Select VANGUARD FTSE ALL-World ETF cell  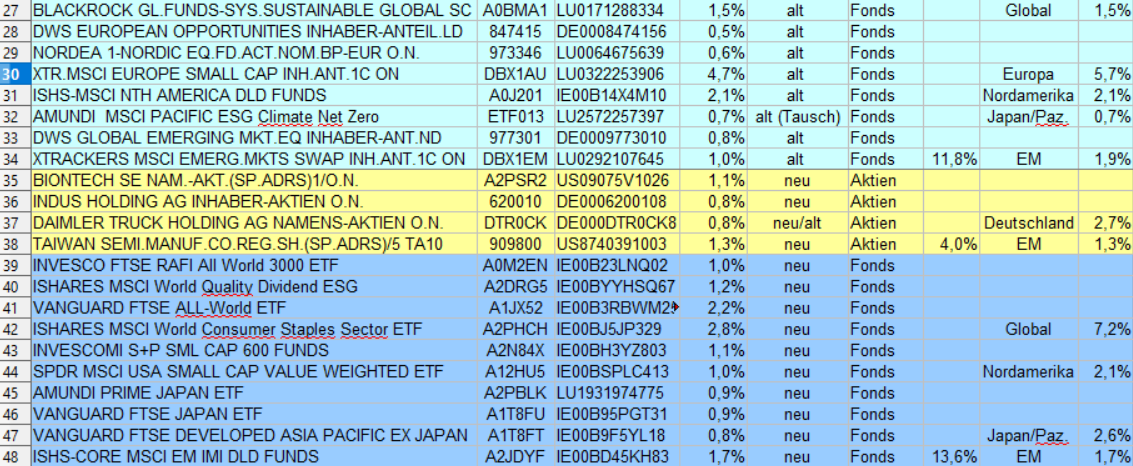tap(254, 308)
